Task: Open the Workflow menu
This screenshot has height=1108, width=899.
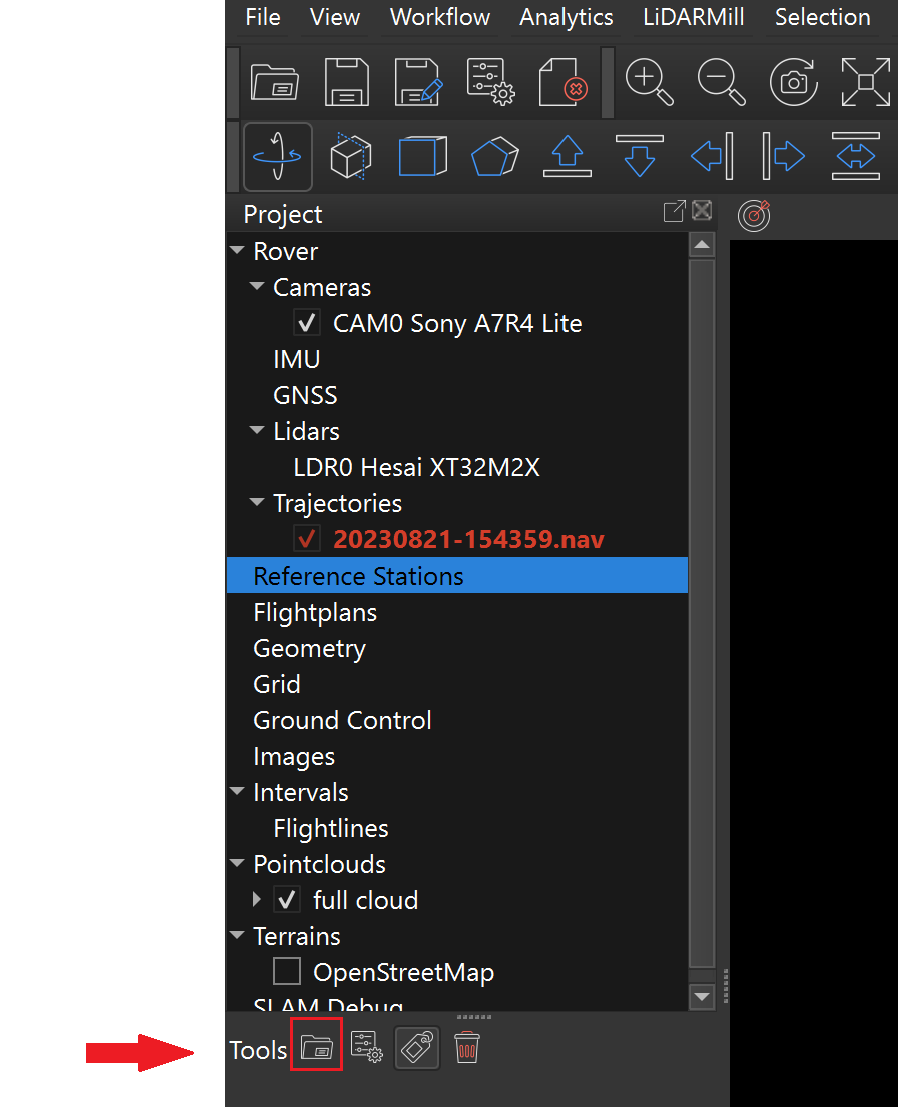Action: click(x=440, y=17)
